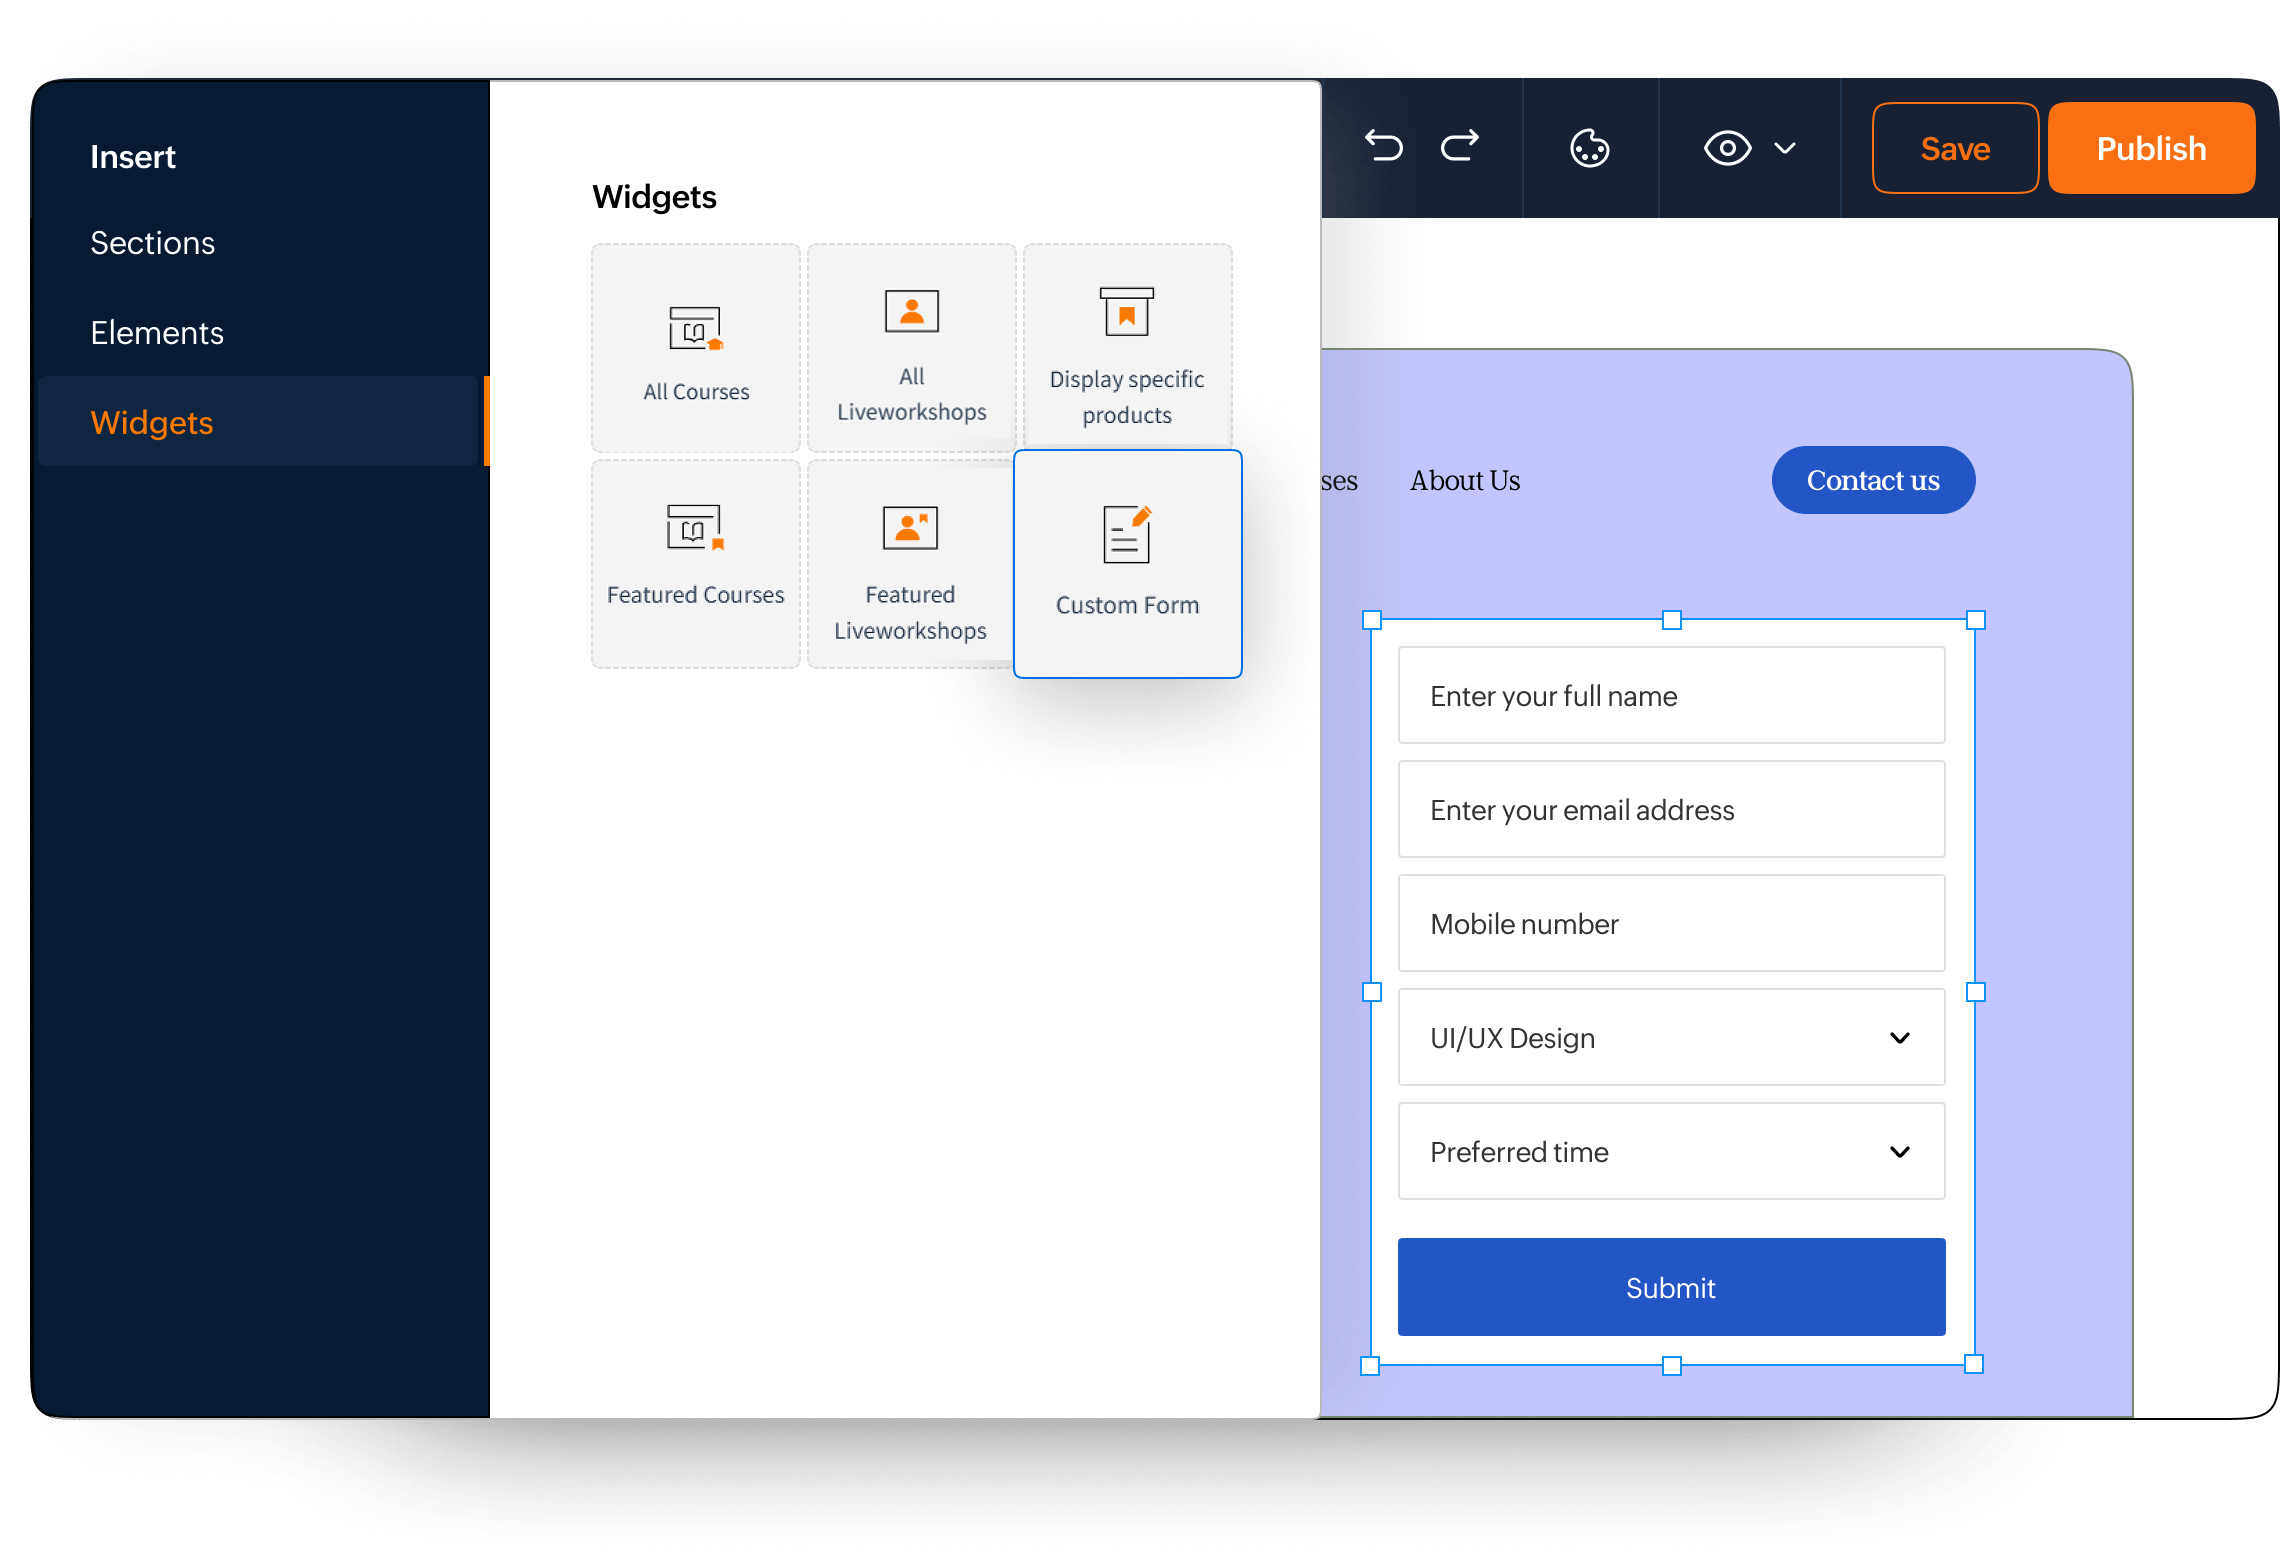Click the full name input field

tap(1670, 695)
